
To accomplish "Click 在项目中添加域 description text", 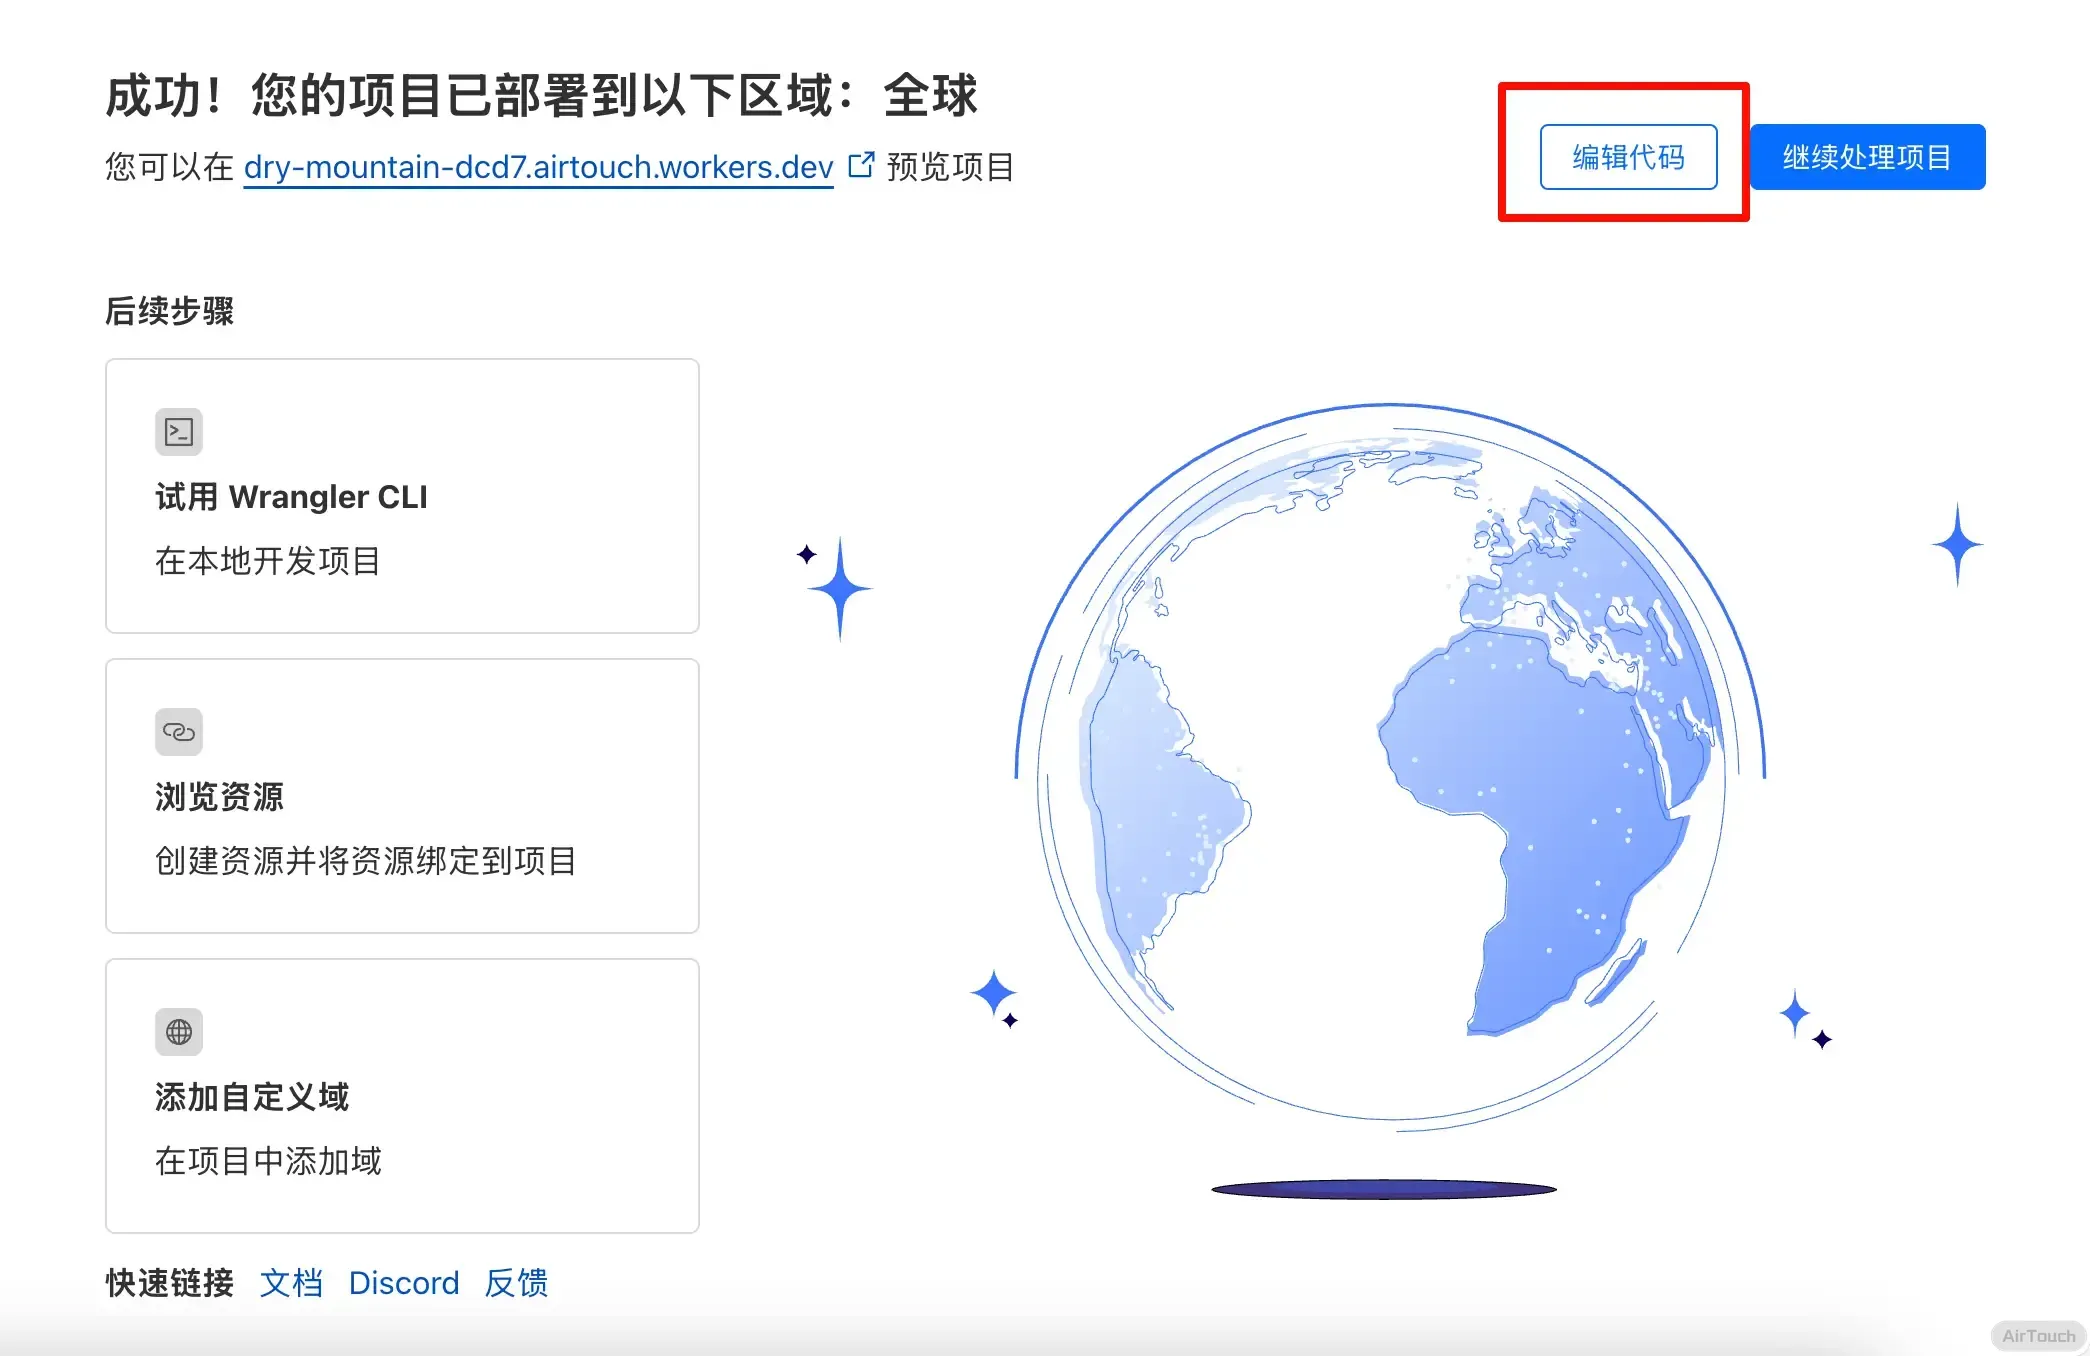I will [x=268, y=1161].
